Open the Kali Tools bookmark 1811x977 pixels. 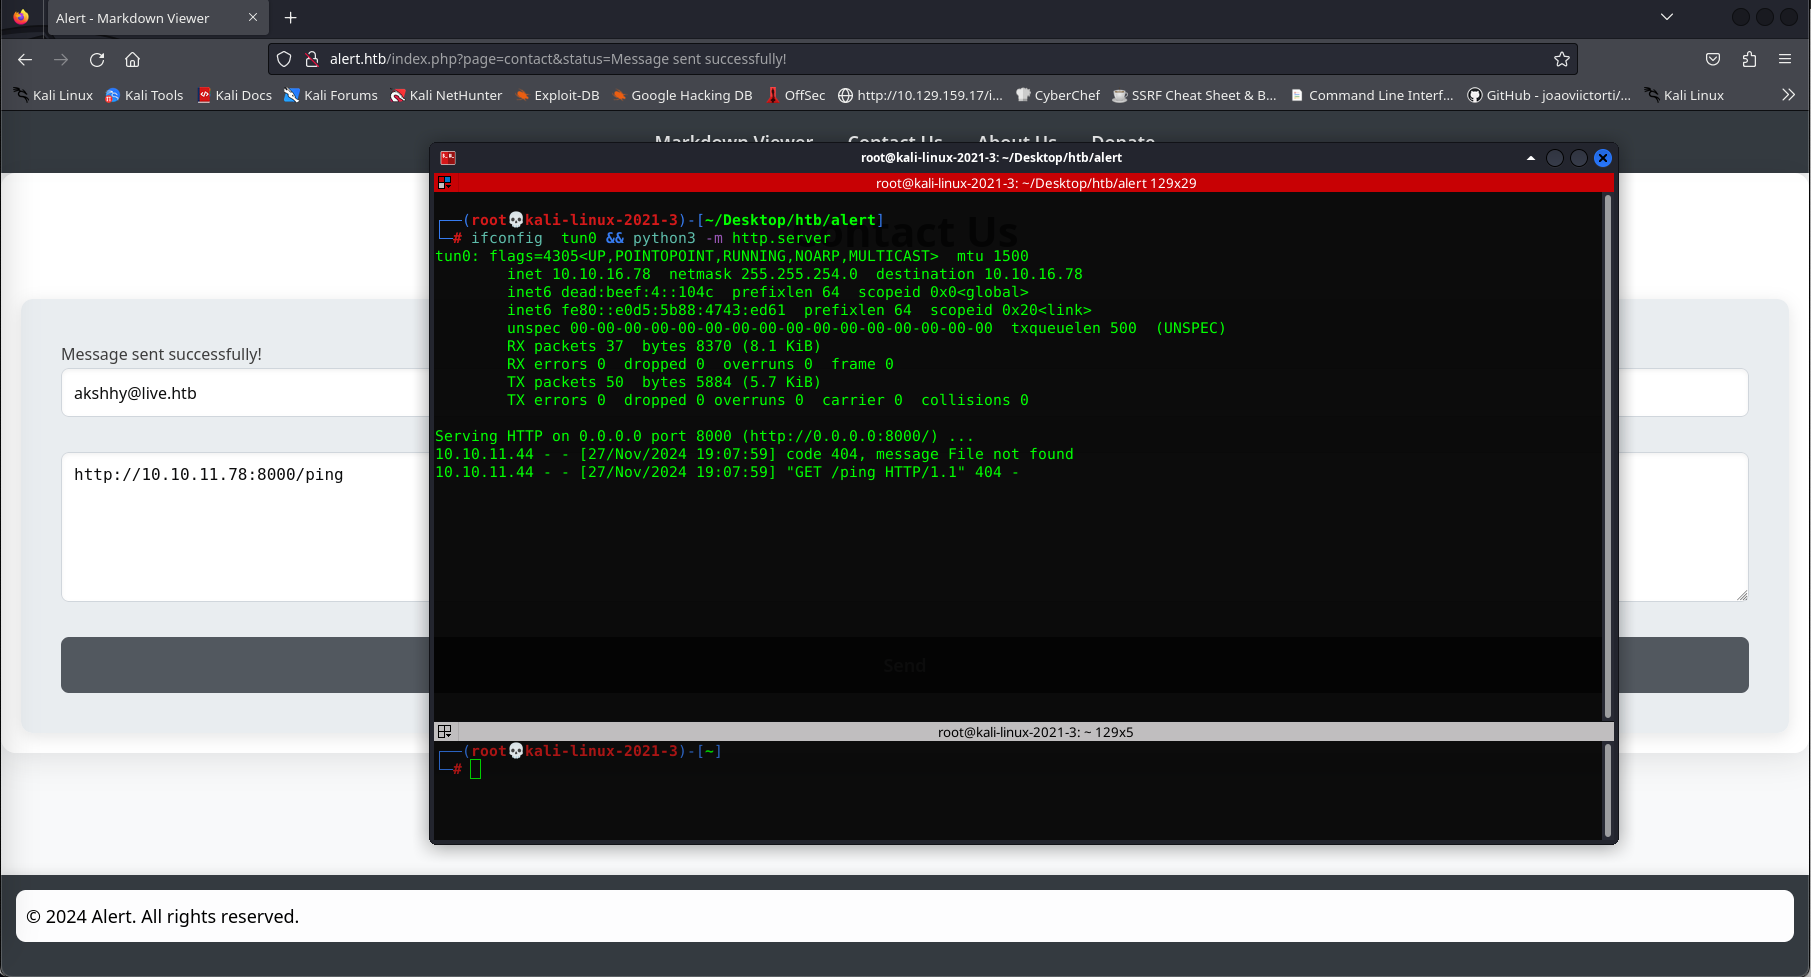click(x=145, y=95)
